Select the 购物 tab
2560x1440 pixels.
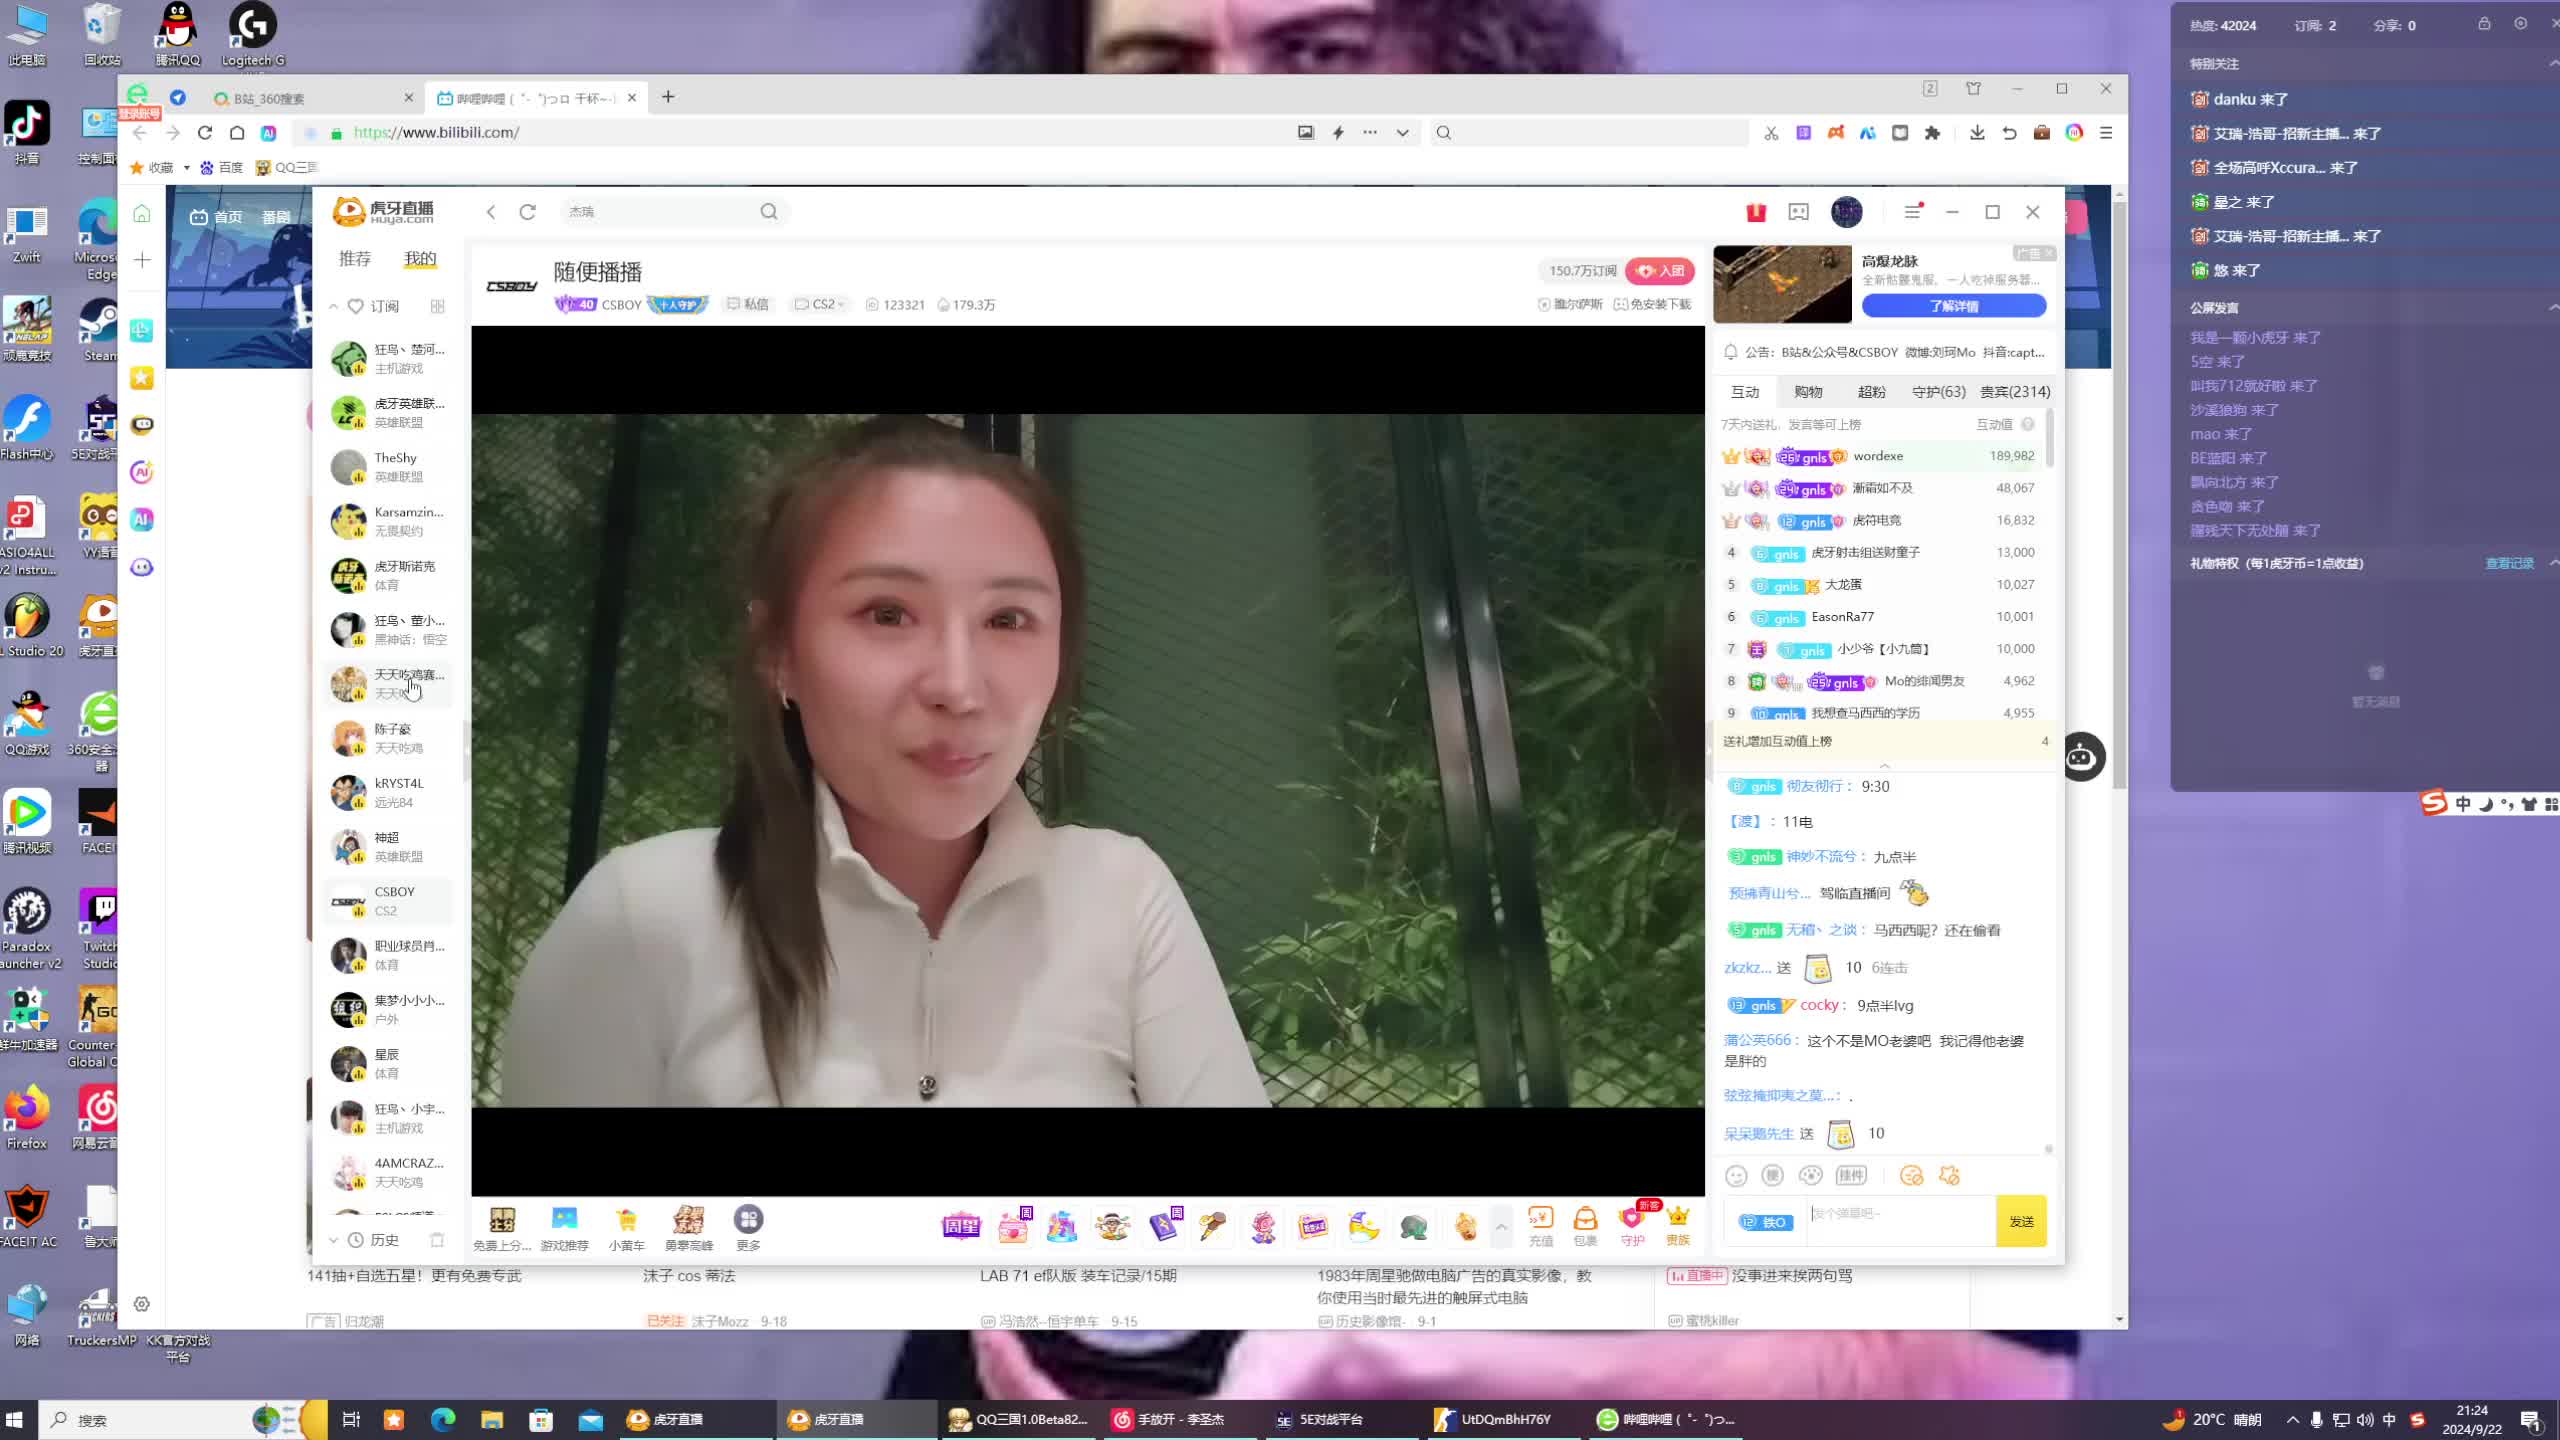click(x=1808, y=392)
